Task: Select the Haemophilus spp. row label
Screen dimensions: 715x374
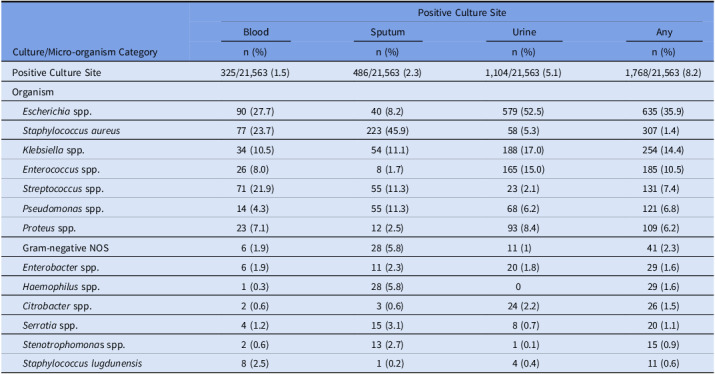Action: [61, 287]
